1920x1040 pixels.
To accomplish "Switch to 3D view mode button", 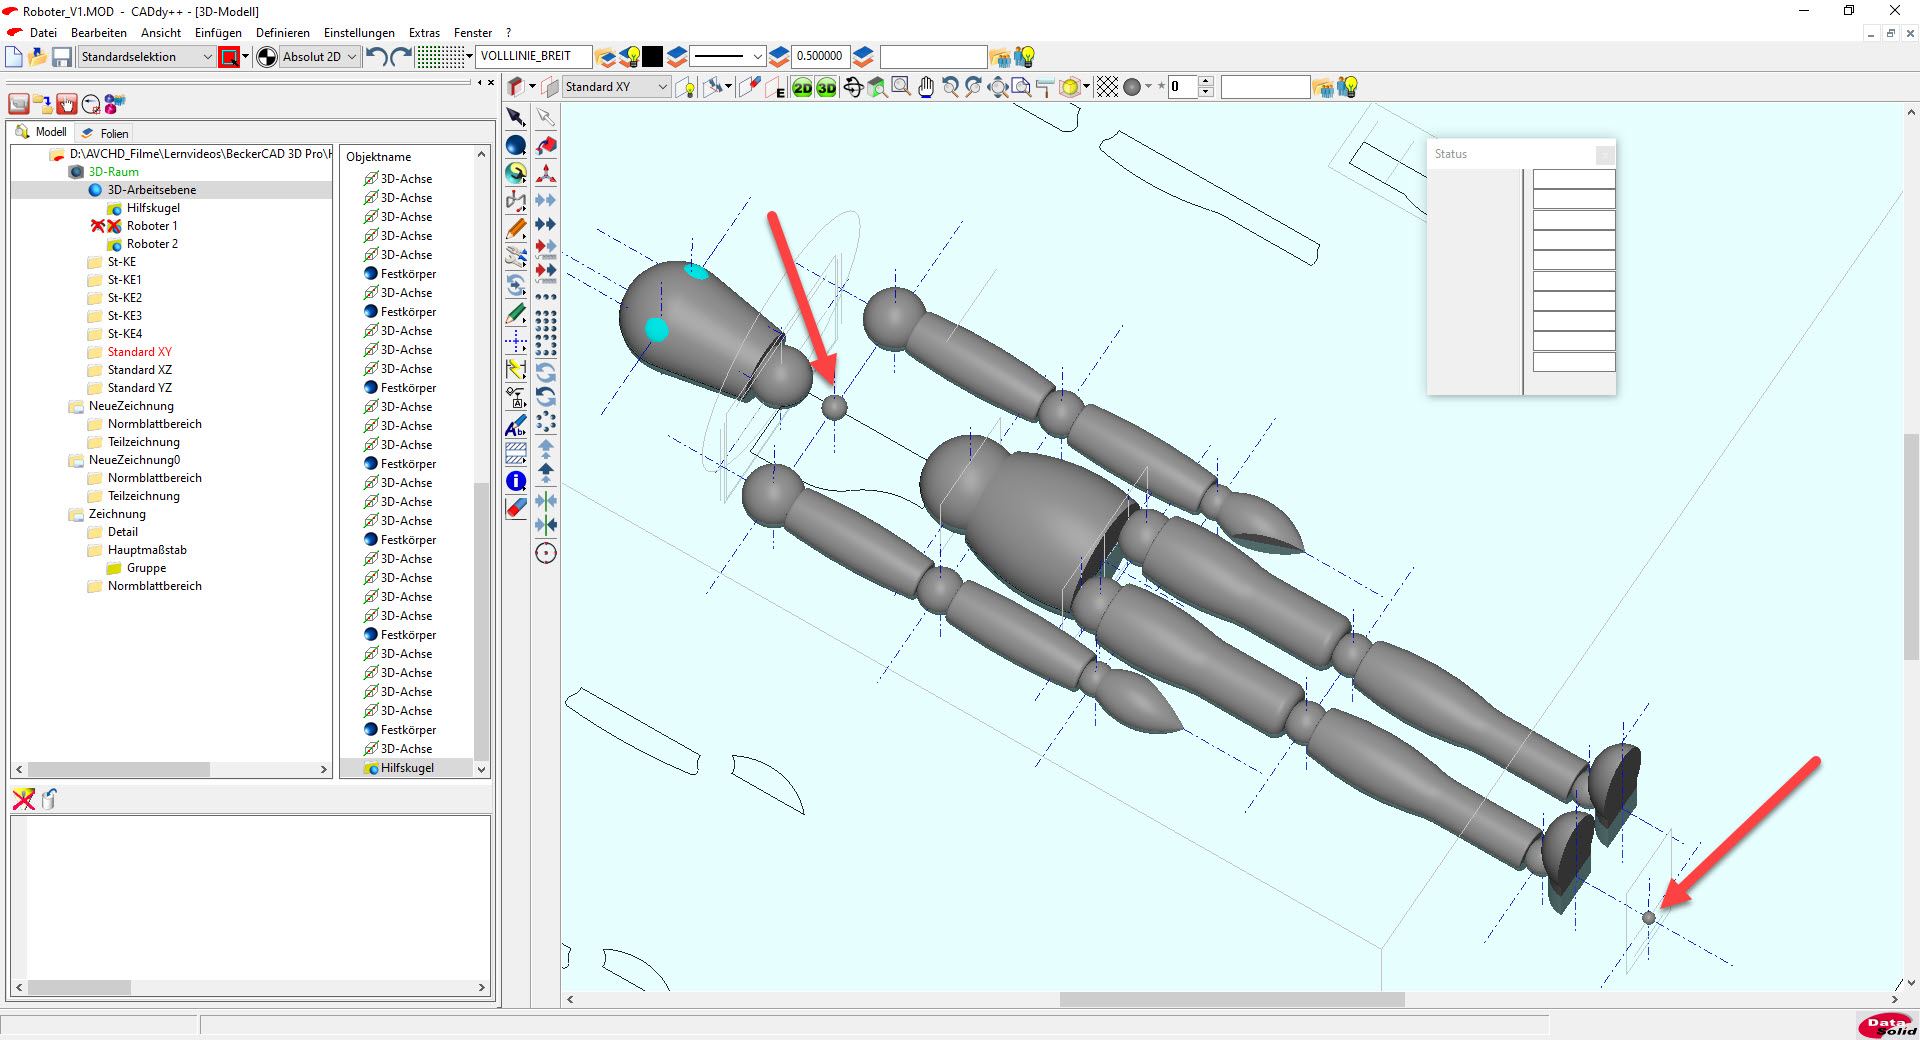I will point(826,88).
